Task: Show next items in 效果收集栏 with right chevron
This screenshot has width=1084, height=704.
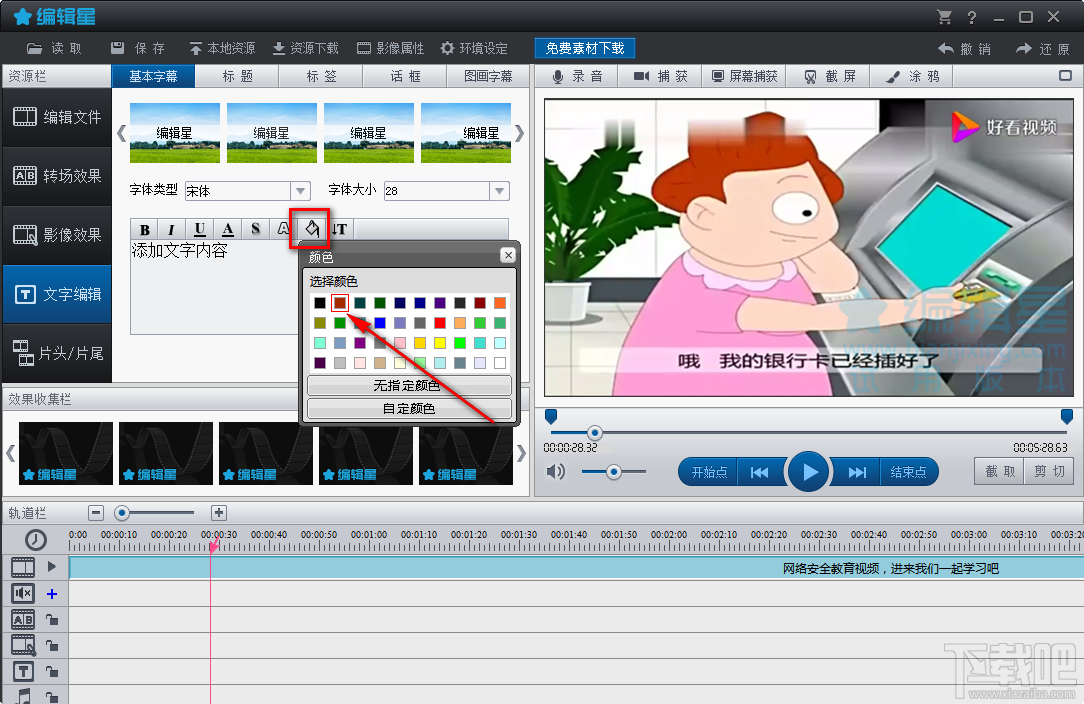Action: [521, 454]
